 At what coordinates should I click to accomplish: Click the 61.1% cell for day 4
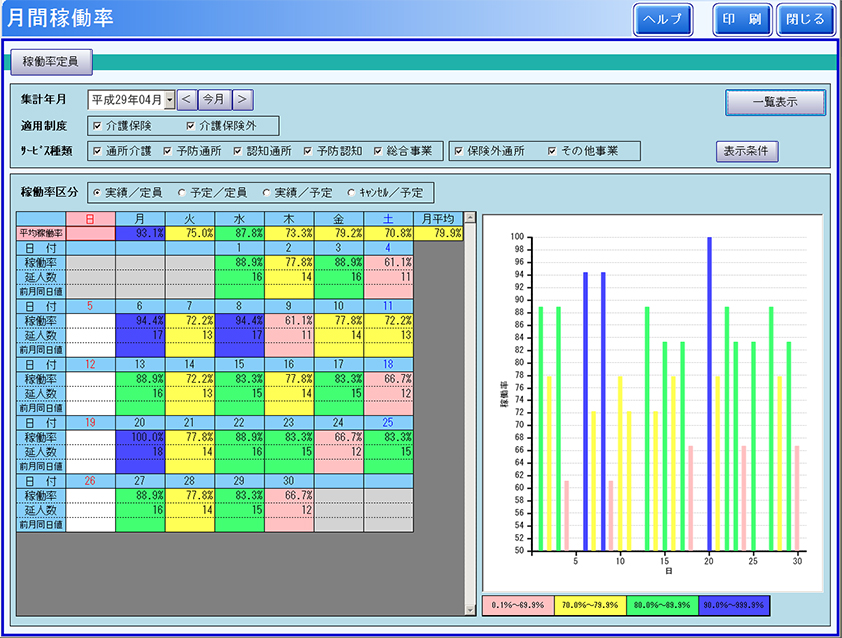(389, 262)
